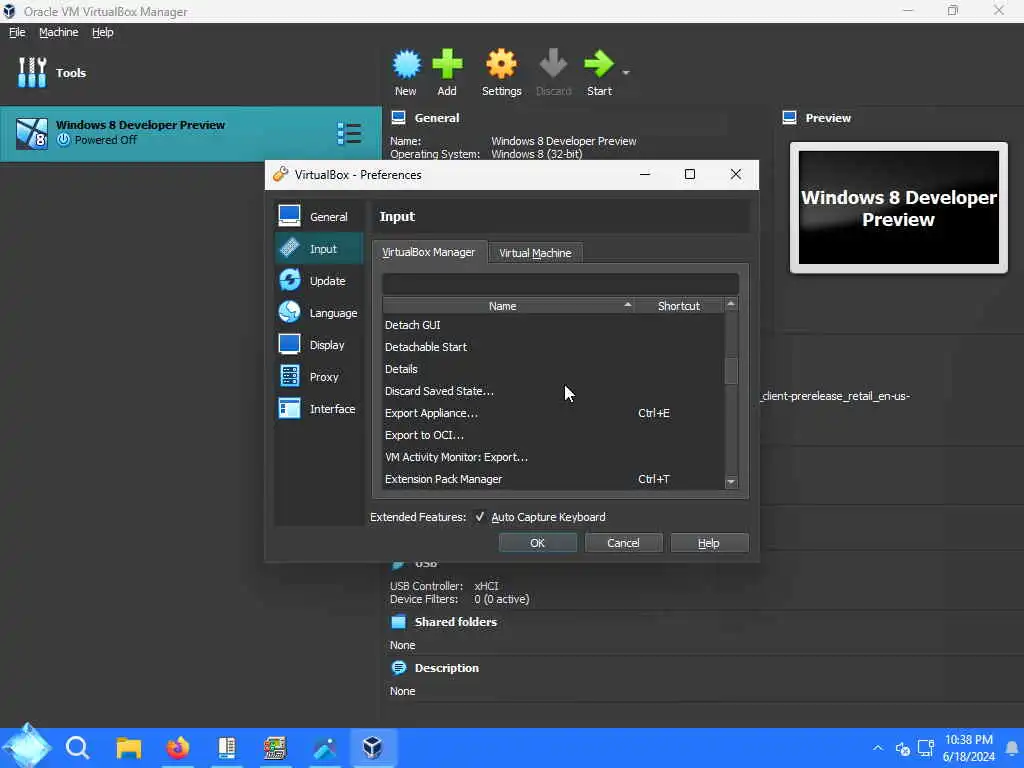Open the File menu
This screenshot has width=1024, height=768.
click(x=17, y=32)
